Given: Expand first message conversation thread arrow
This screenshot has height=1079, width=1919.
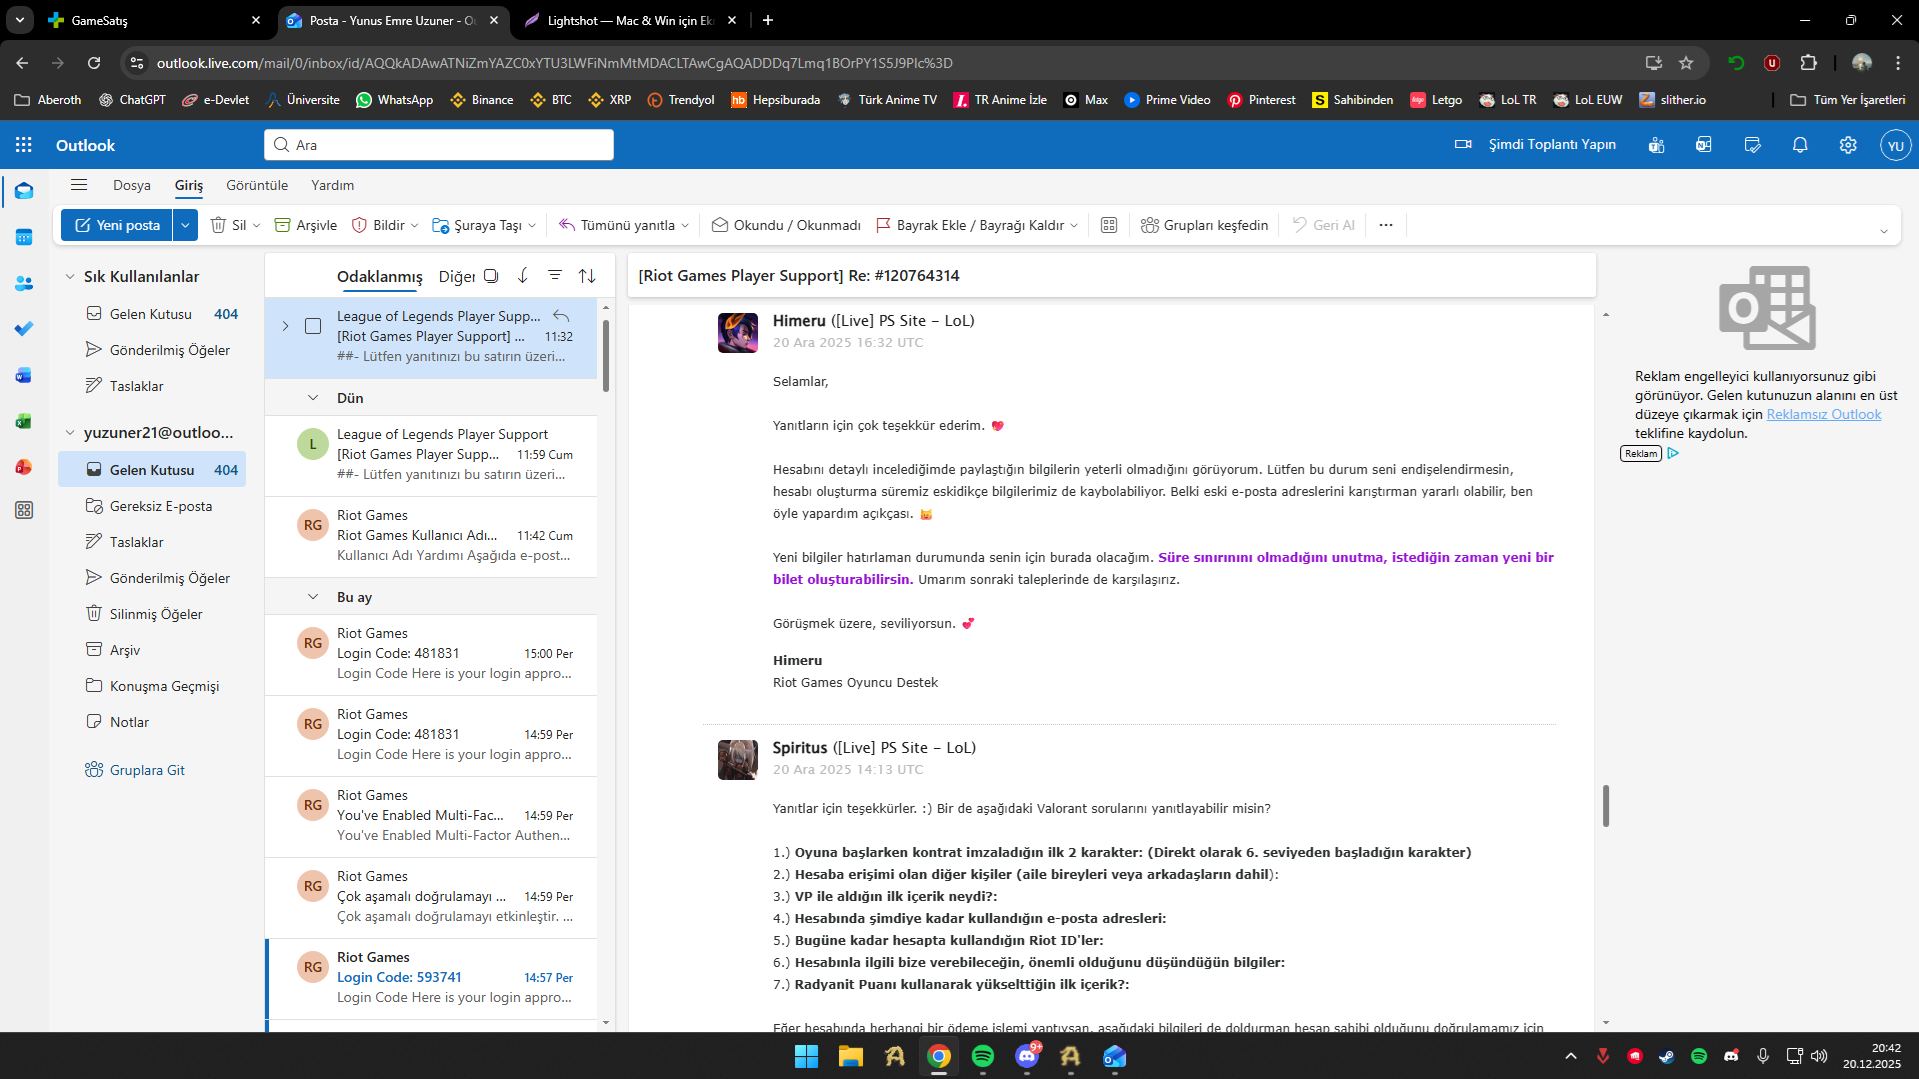Looking at the screenshot, I should click(285, 326).
